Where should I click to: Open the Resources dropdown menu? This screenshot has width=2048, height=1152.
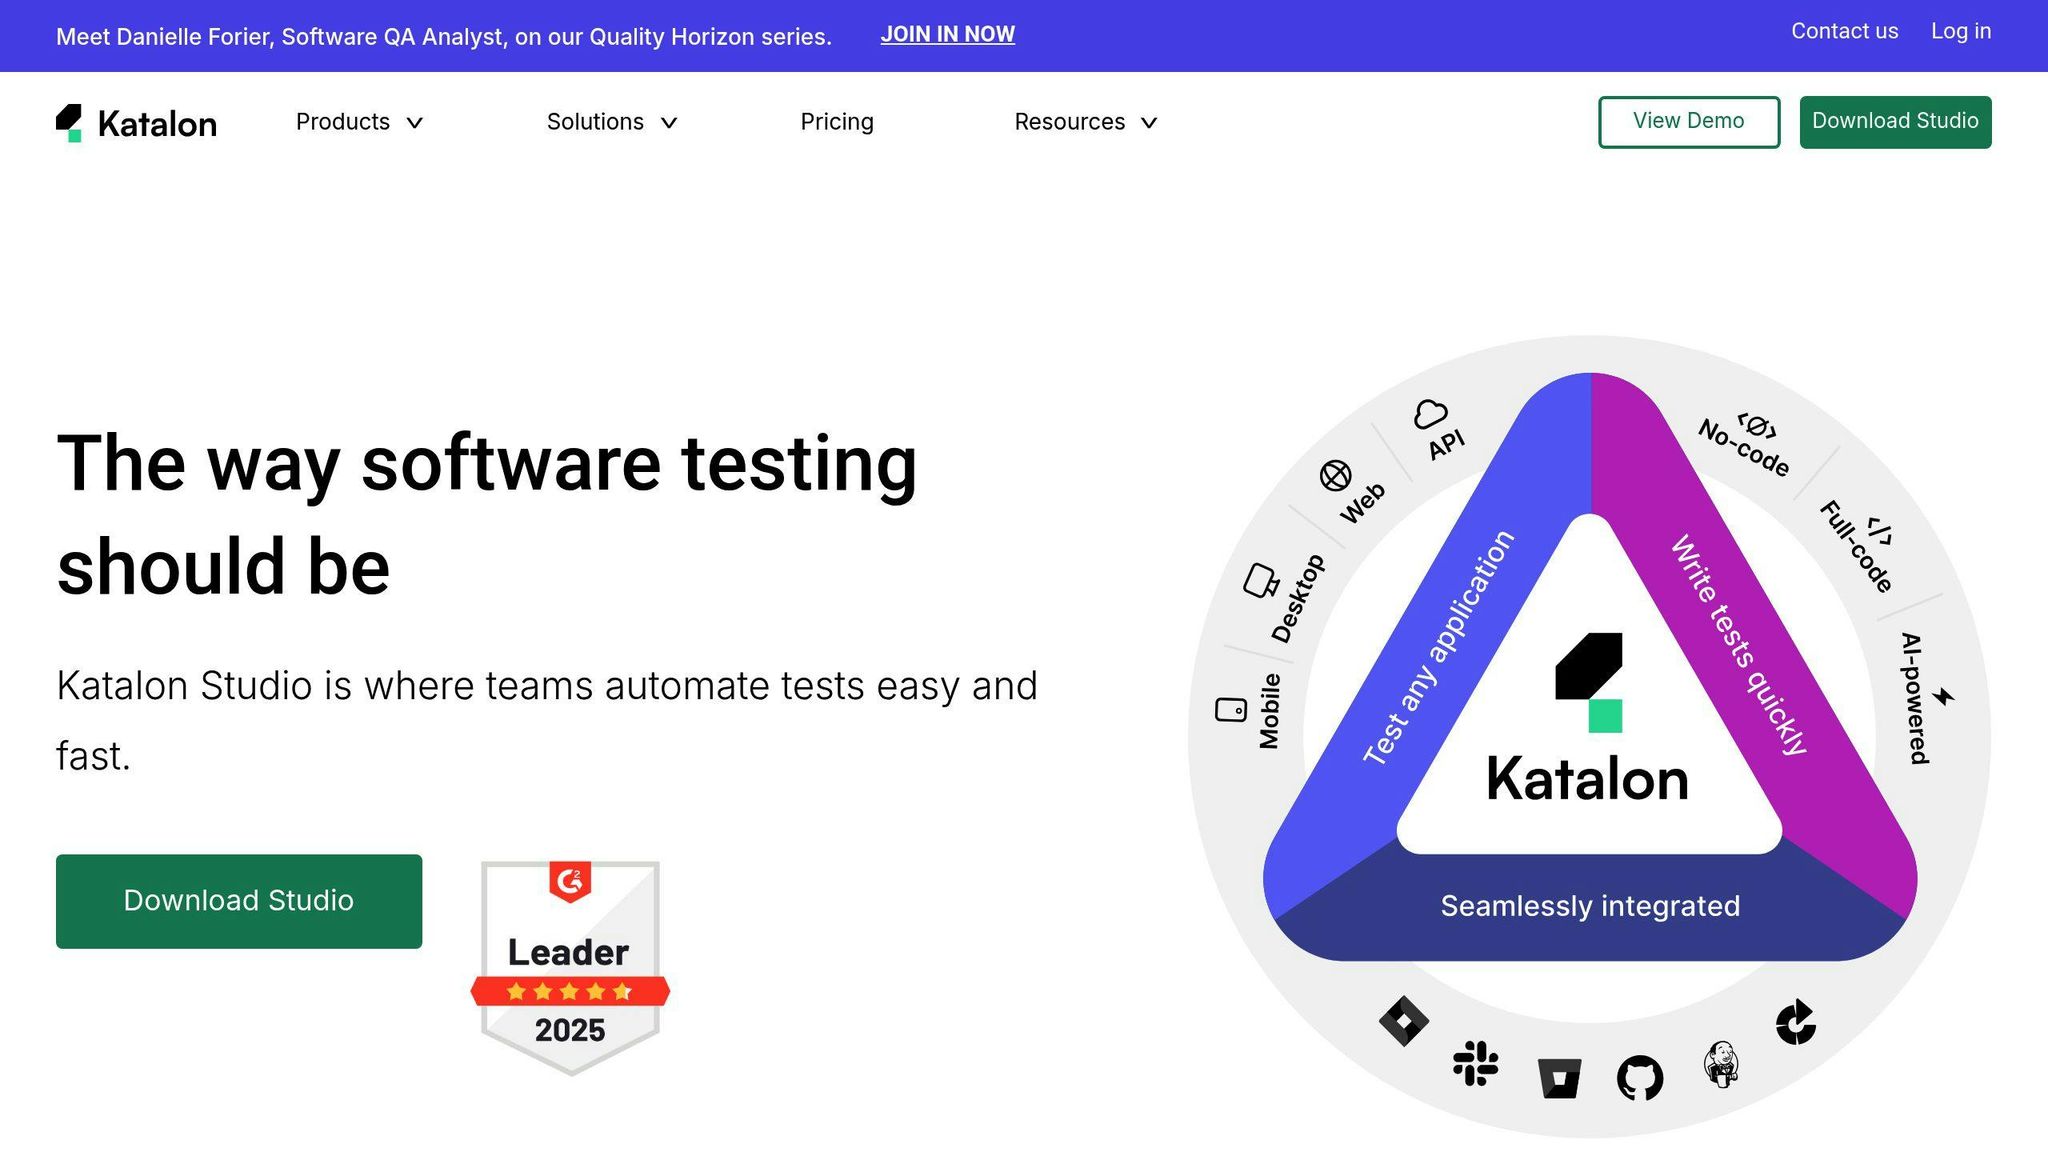click(1085, 122)
